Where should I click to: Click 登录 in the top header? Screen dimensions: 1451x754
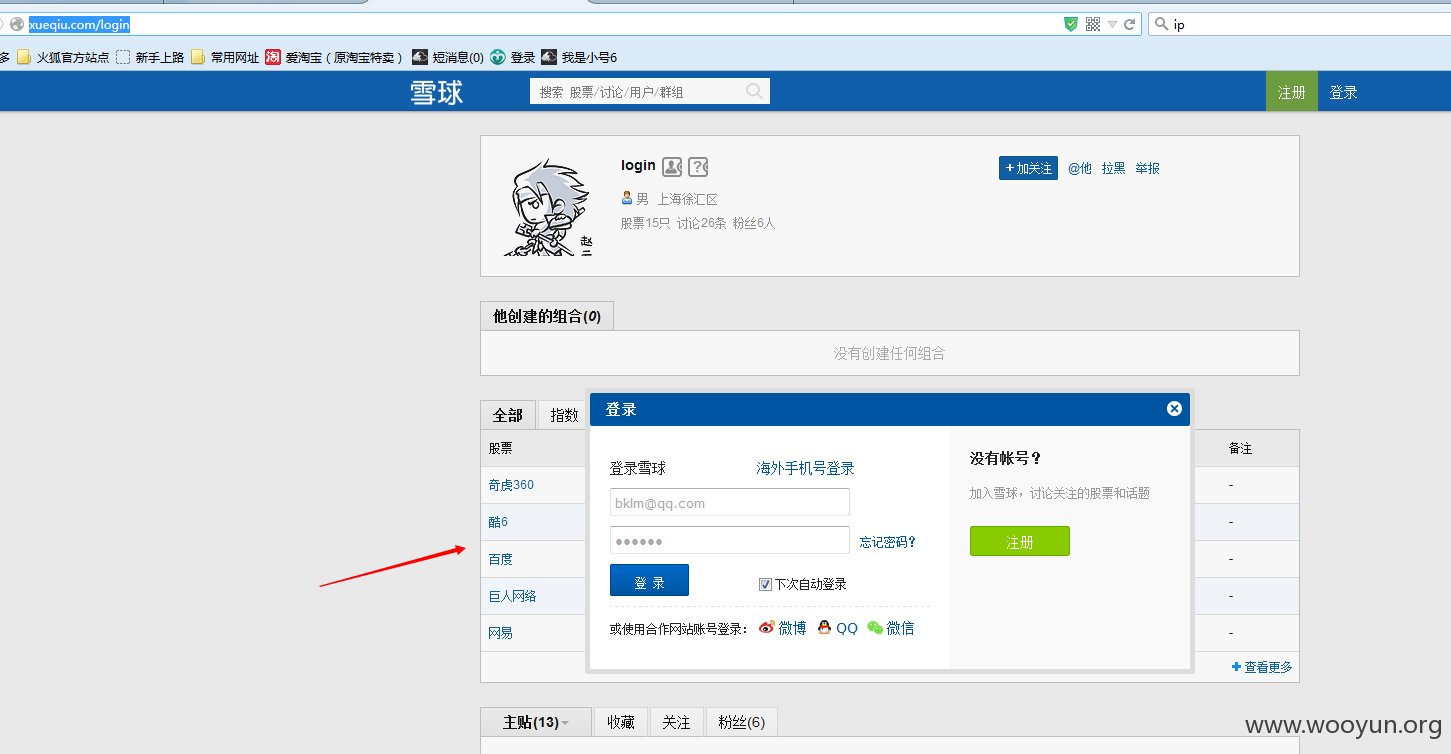pyautogui.click(x=1343, y=92)
